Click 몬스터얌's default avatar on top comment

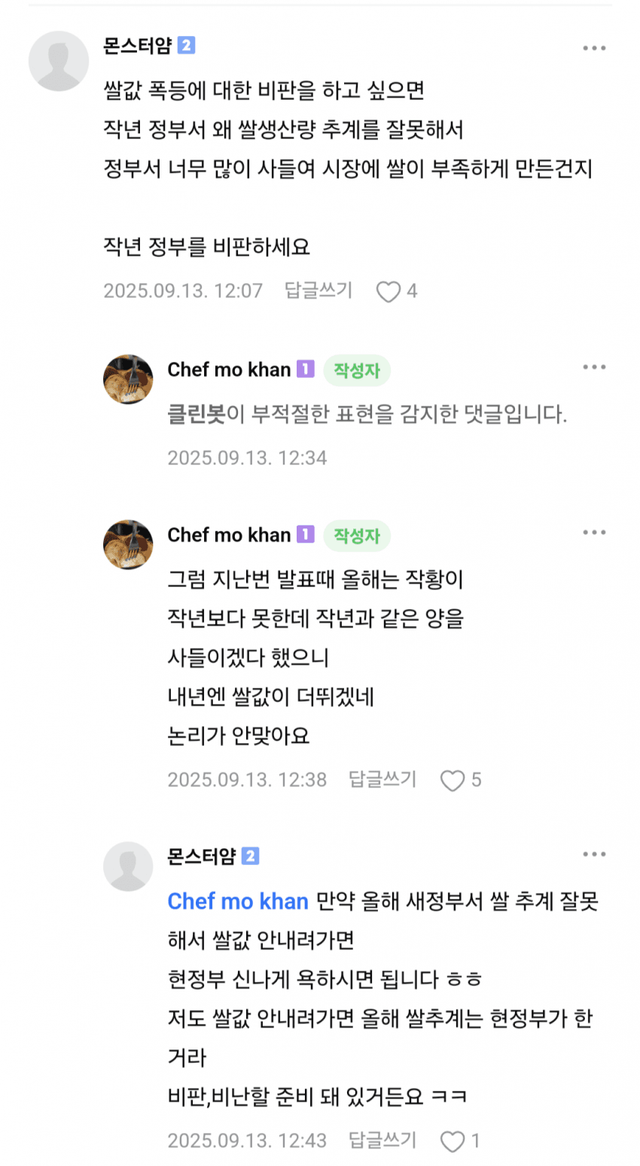point(59,60)
